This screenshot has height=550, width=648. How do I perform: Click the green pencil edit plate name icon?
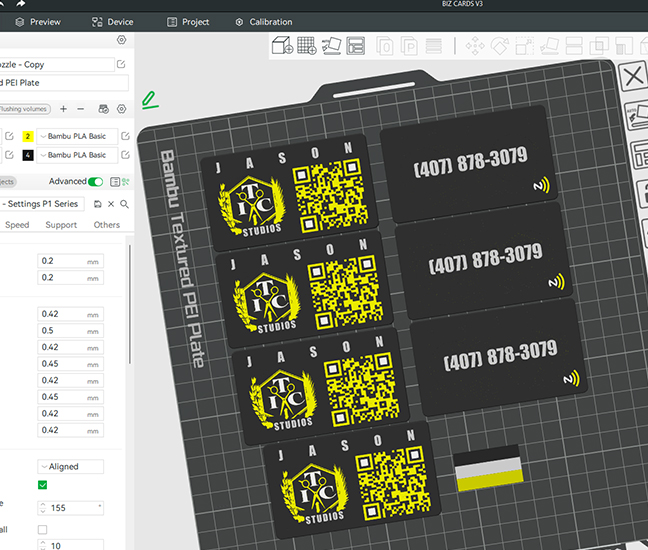coord(150,100)
